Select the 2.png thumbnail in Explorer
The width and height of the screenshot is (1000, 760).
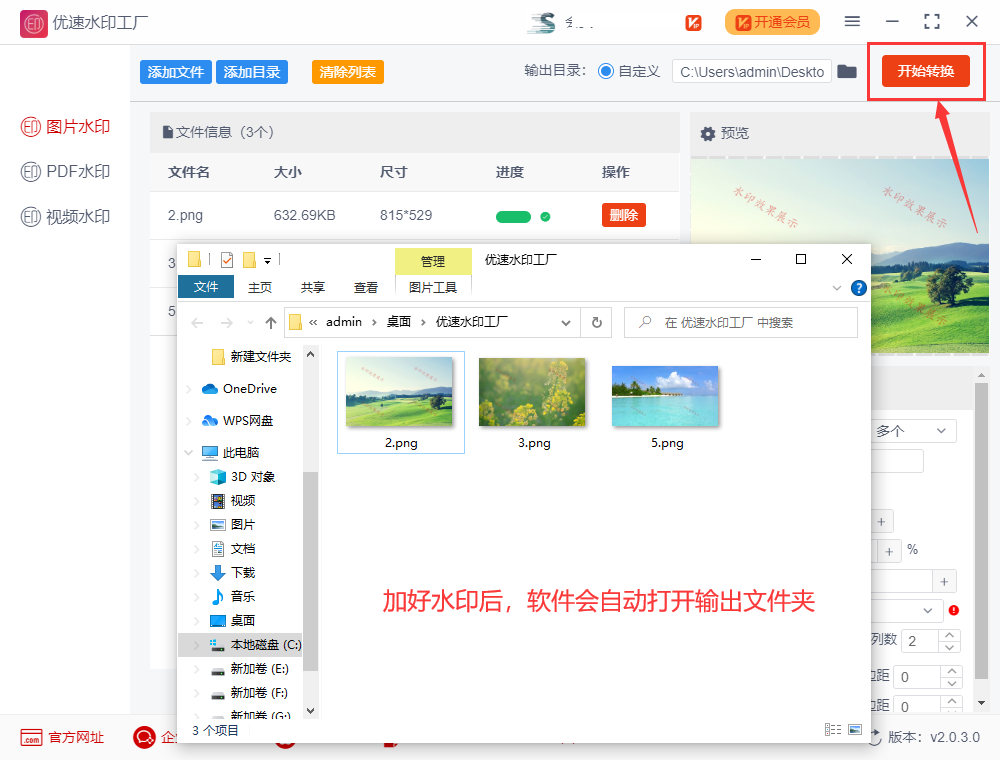(401, 402)
